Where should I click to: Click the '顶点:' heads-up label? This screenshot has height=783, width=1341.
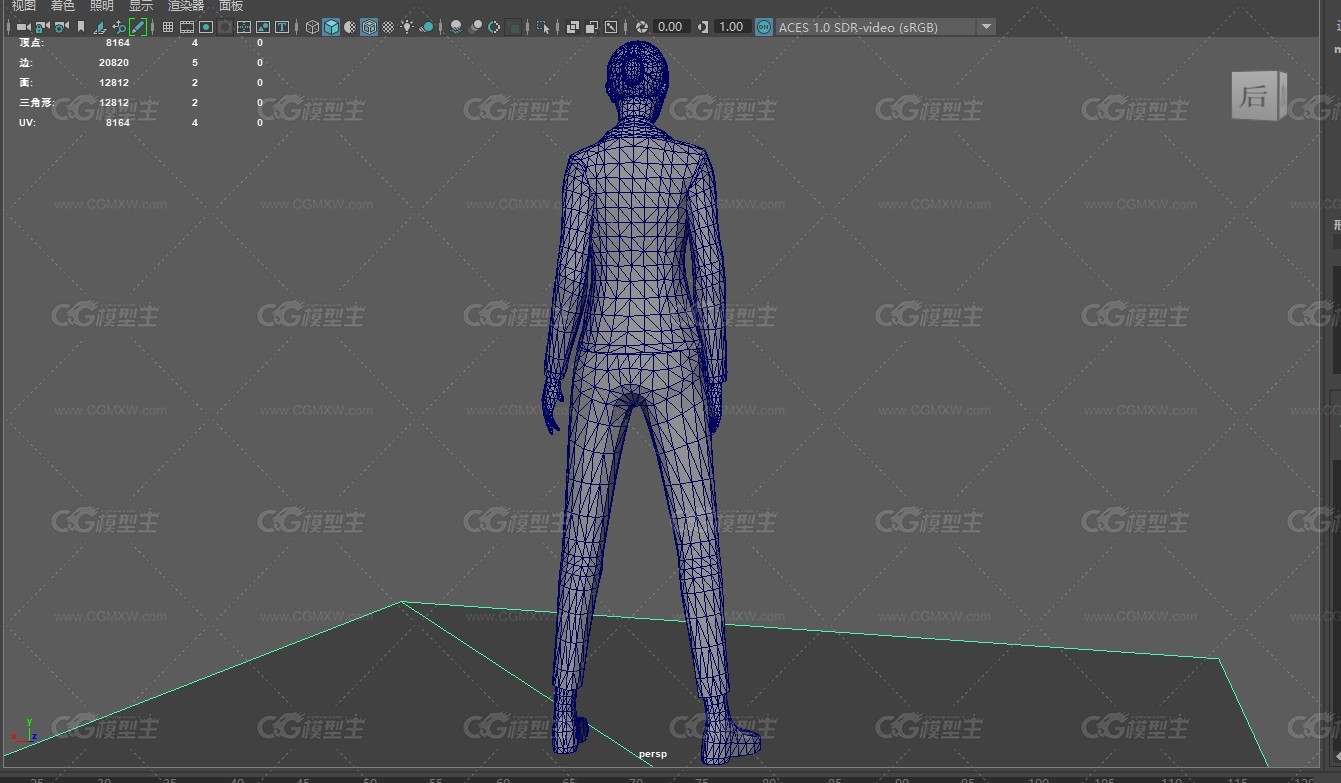(32, 43)
